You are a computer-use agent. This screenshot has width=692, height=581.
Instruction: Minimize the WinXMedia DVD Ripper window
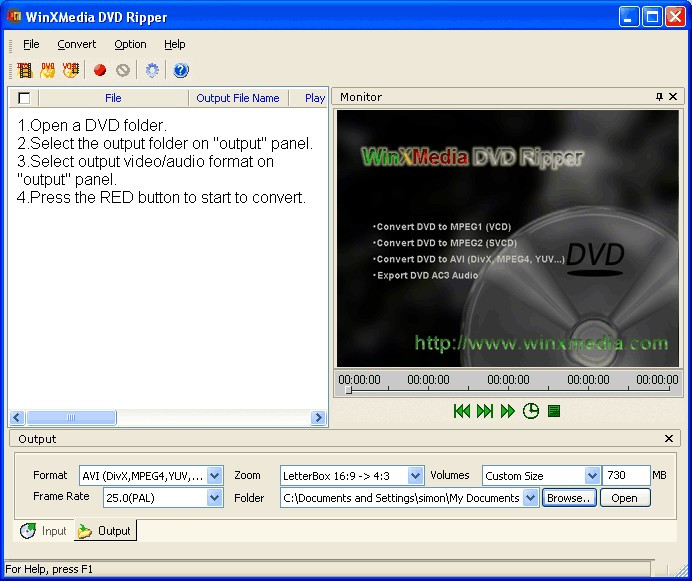click(x=629, y=17)
